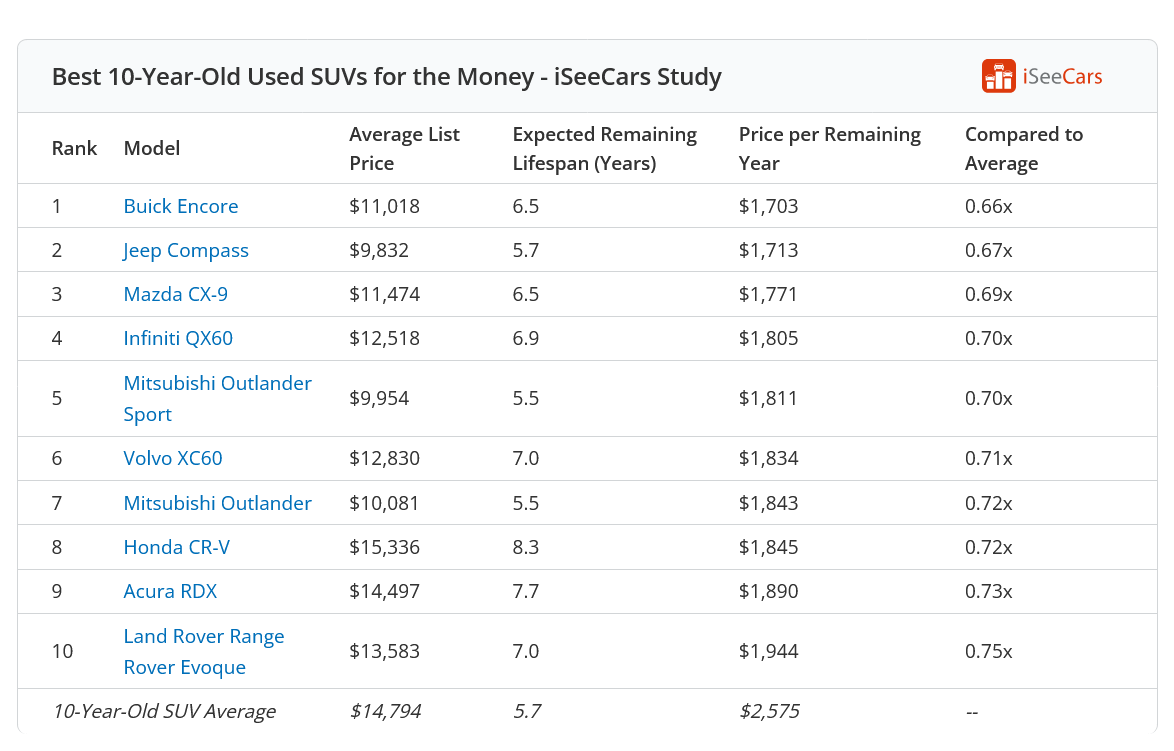Click Expected Remaining Lifespan column header
Viewport: 1174px width, 751px height.
point(604,148)
